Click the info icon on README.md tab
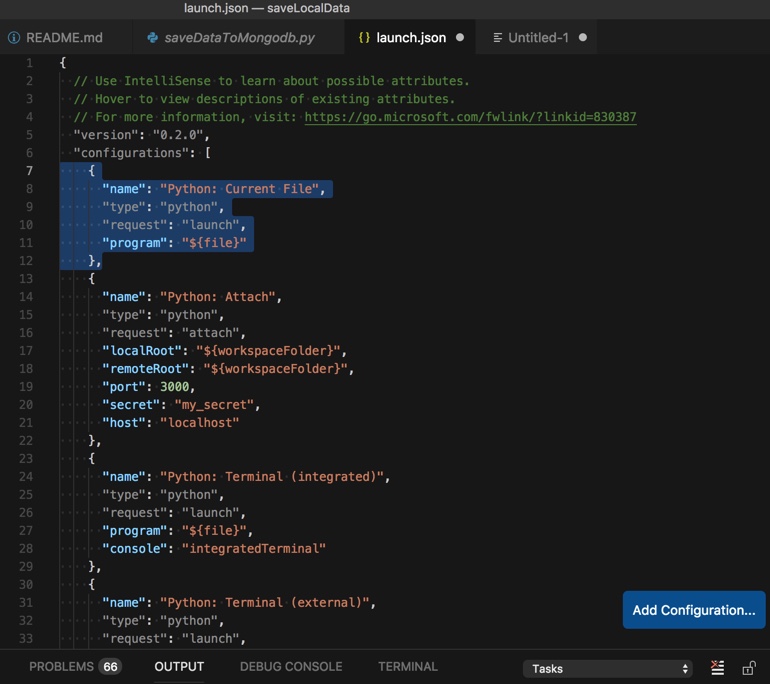The width and height of the screenshot is (770, 684). (14, 38)
